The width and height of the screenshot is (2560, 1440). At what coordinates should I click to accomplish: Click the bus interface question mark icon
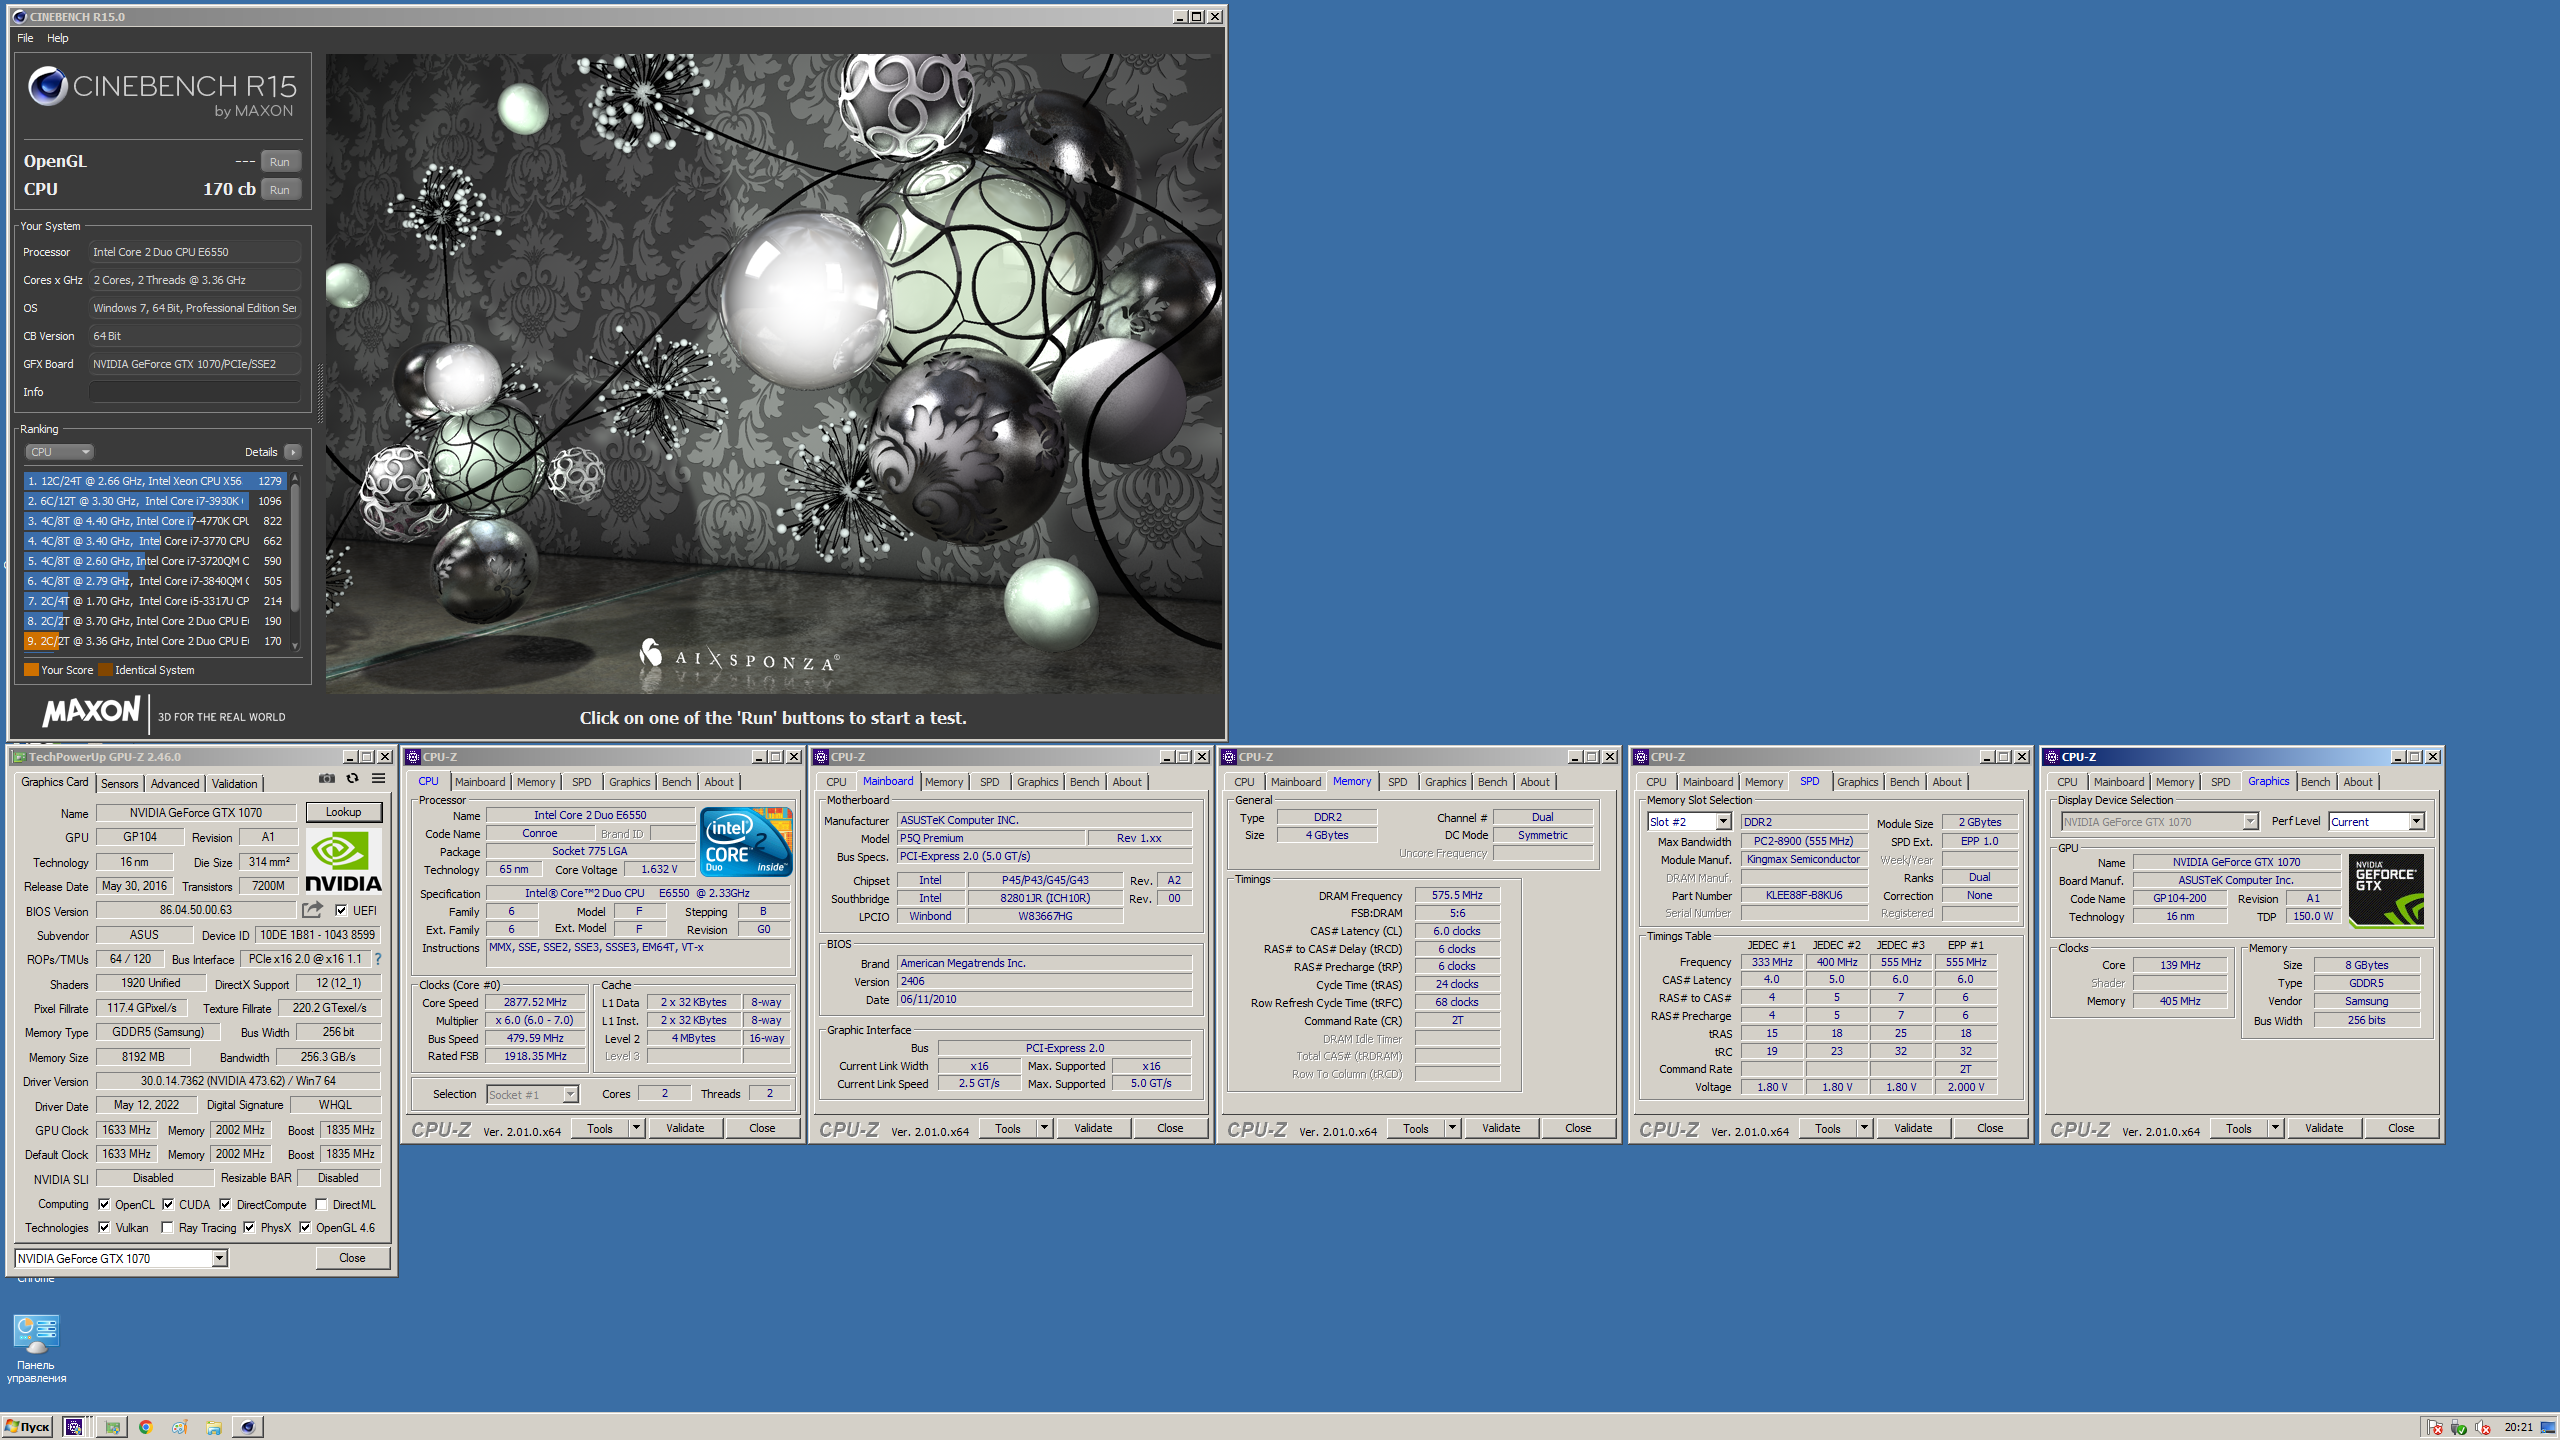(378, 959)
